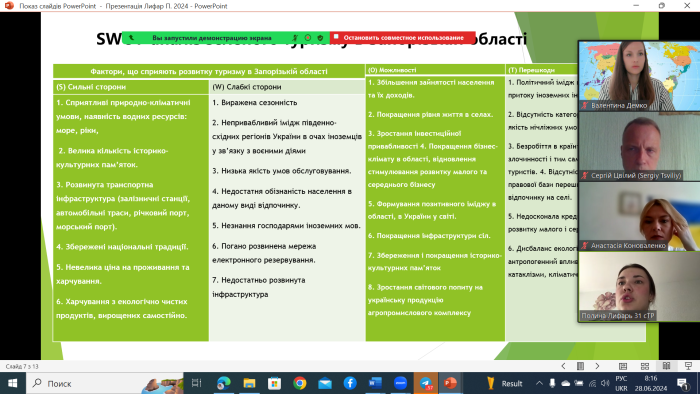Click the Result trophy item on taskbar
The image size is (700, 394).
pyautogui.click(x=504, y=383)
